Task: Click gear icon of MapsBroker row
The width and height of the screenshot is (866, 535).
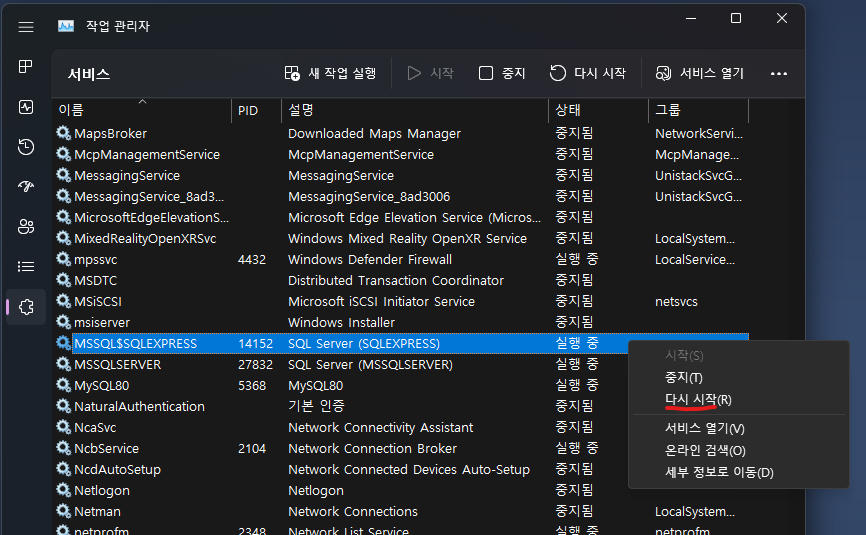Action: [x=64, y=133]
